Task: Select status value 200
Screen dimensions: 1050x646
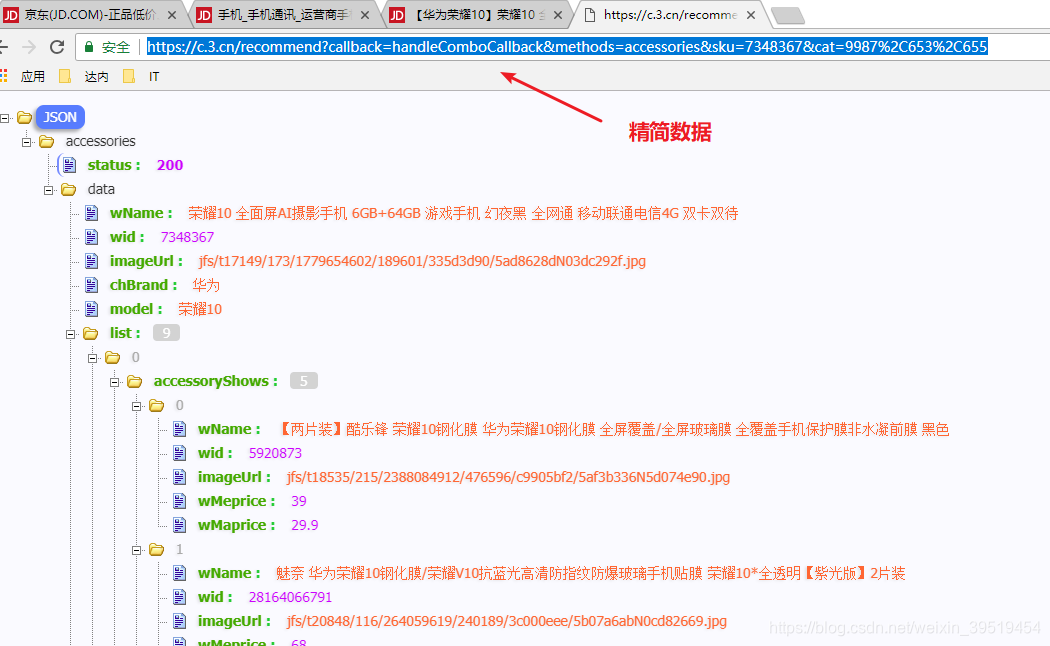Action: [x=170, y=165]
